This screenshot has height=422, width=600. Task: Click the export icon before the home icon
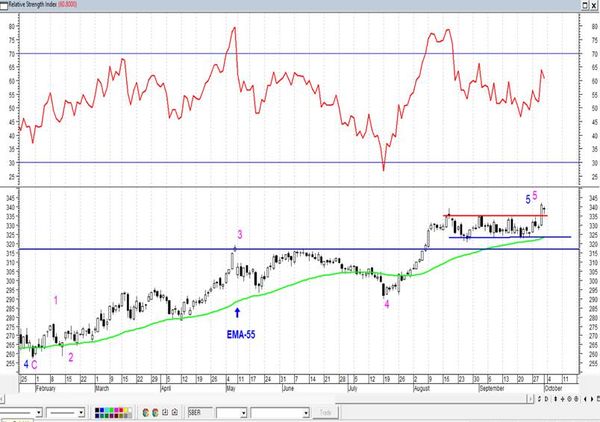(165, 412)
